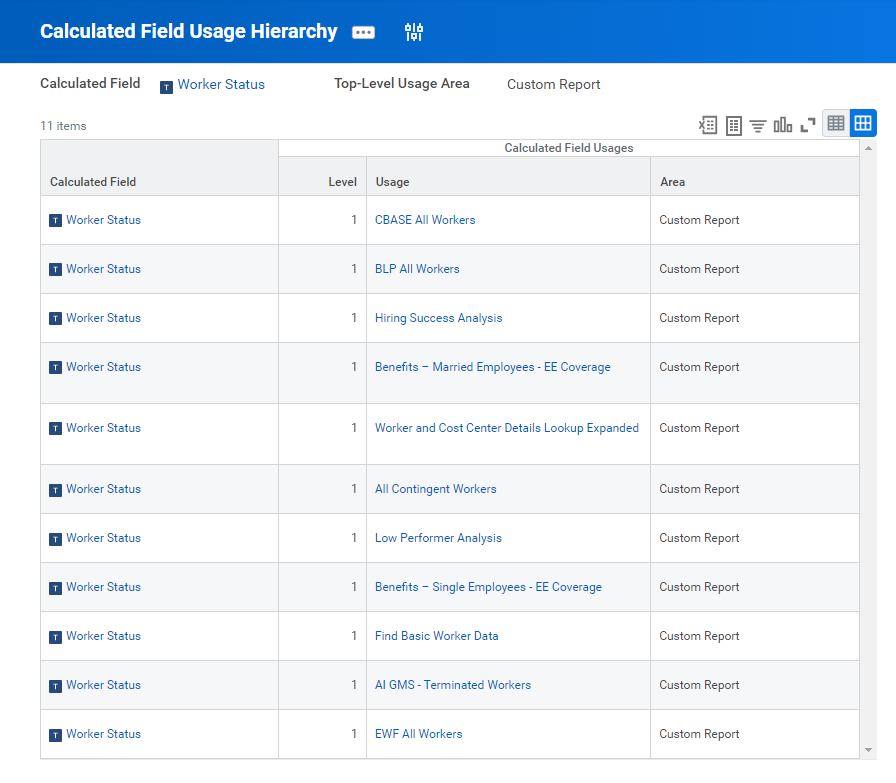This screenshot has height=783, width=896.
Task: Switch to grid table view
Action: [x=863, y=123]
